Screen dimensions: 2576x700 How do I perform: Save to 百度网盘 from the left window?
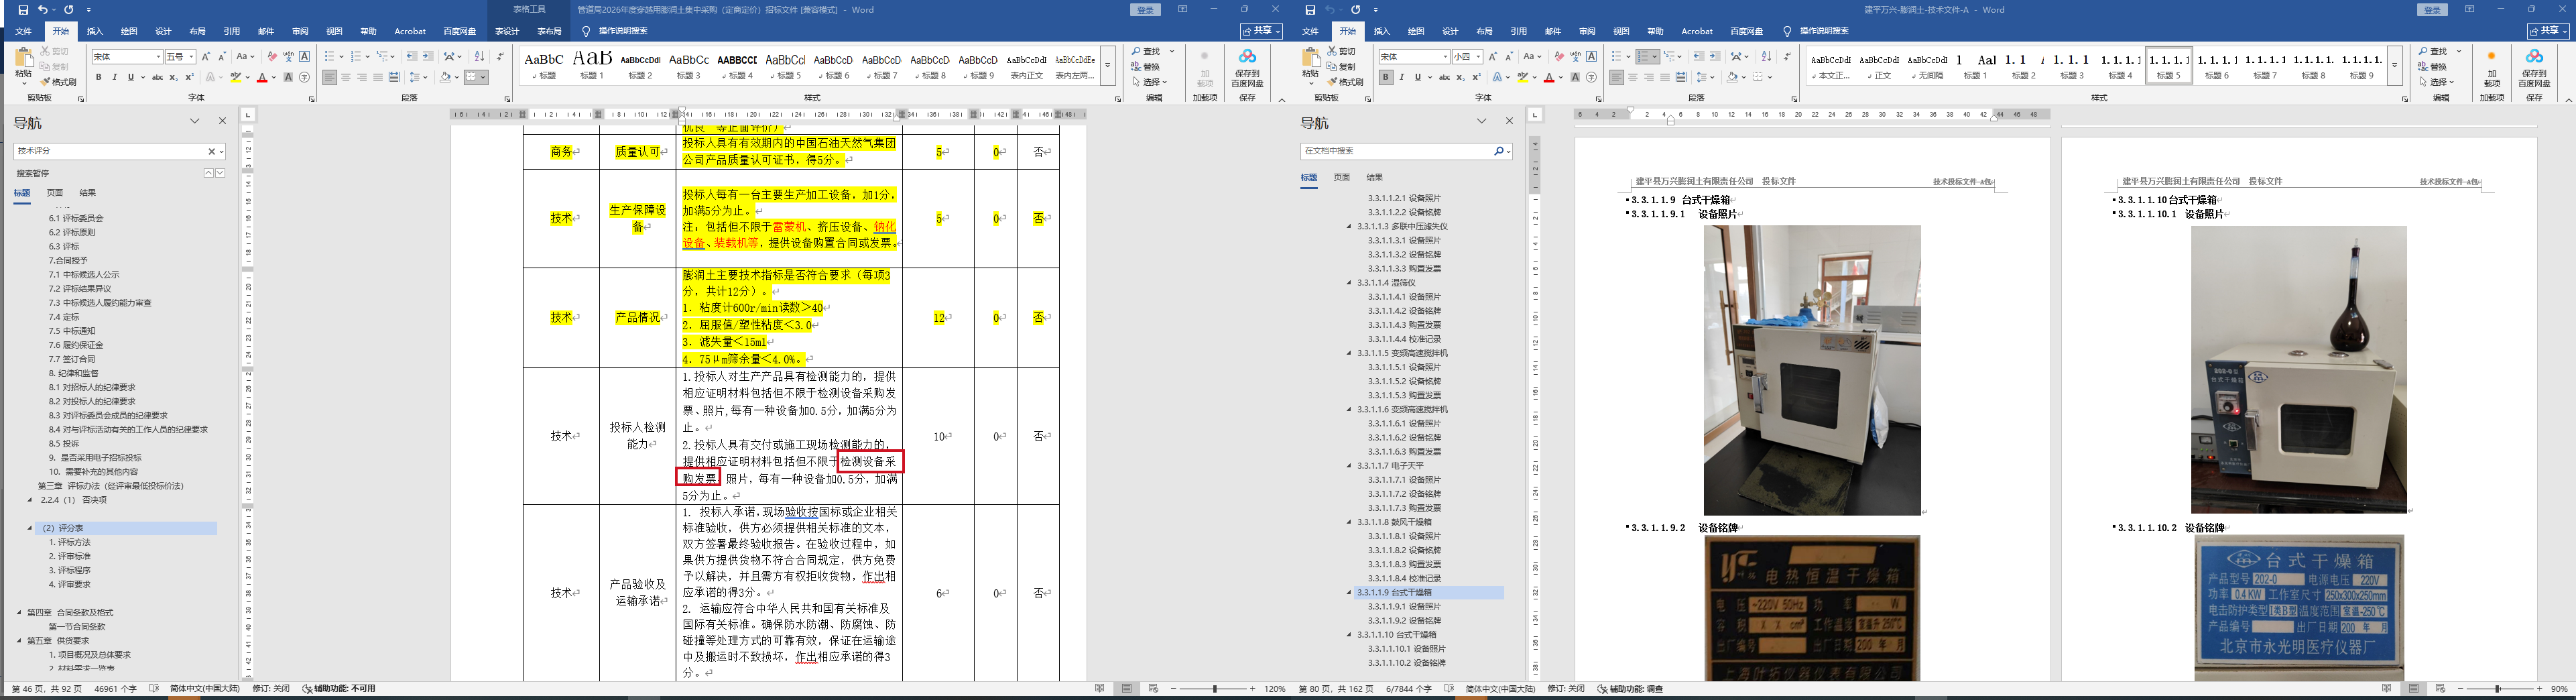pyautogui.click(x=1247, y=67)
